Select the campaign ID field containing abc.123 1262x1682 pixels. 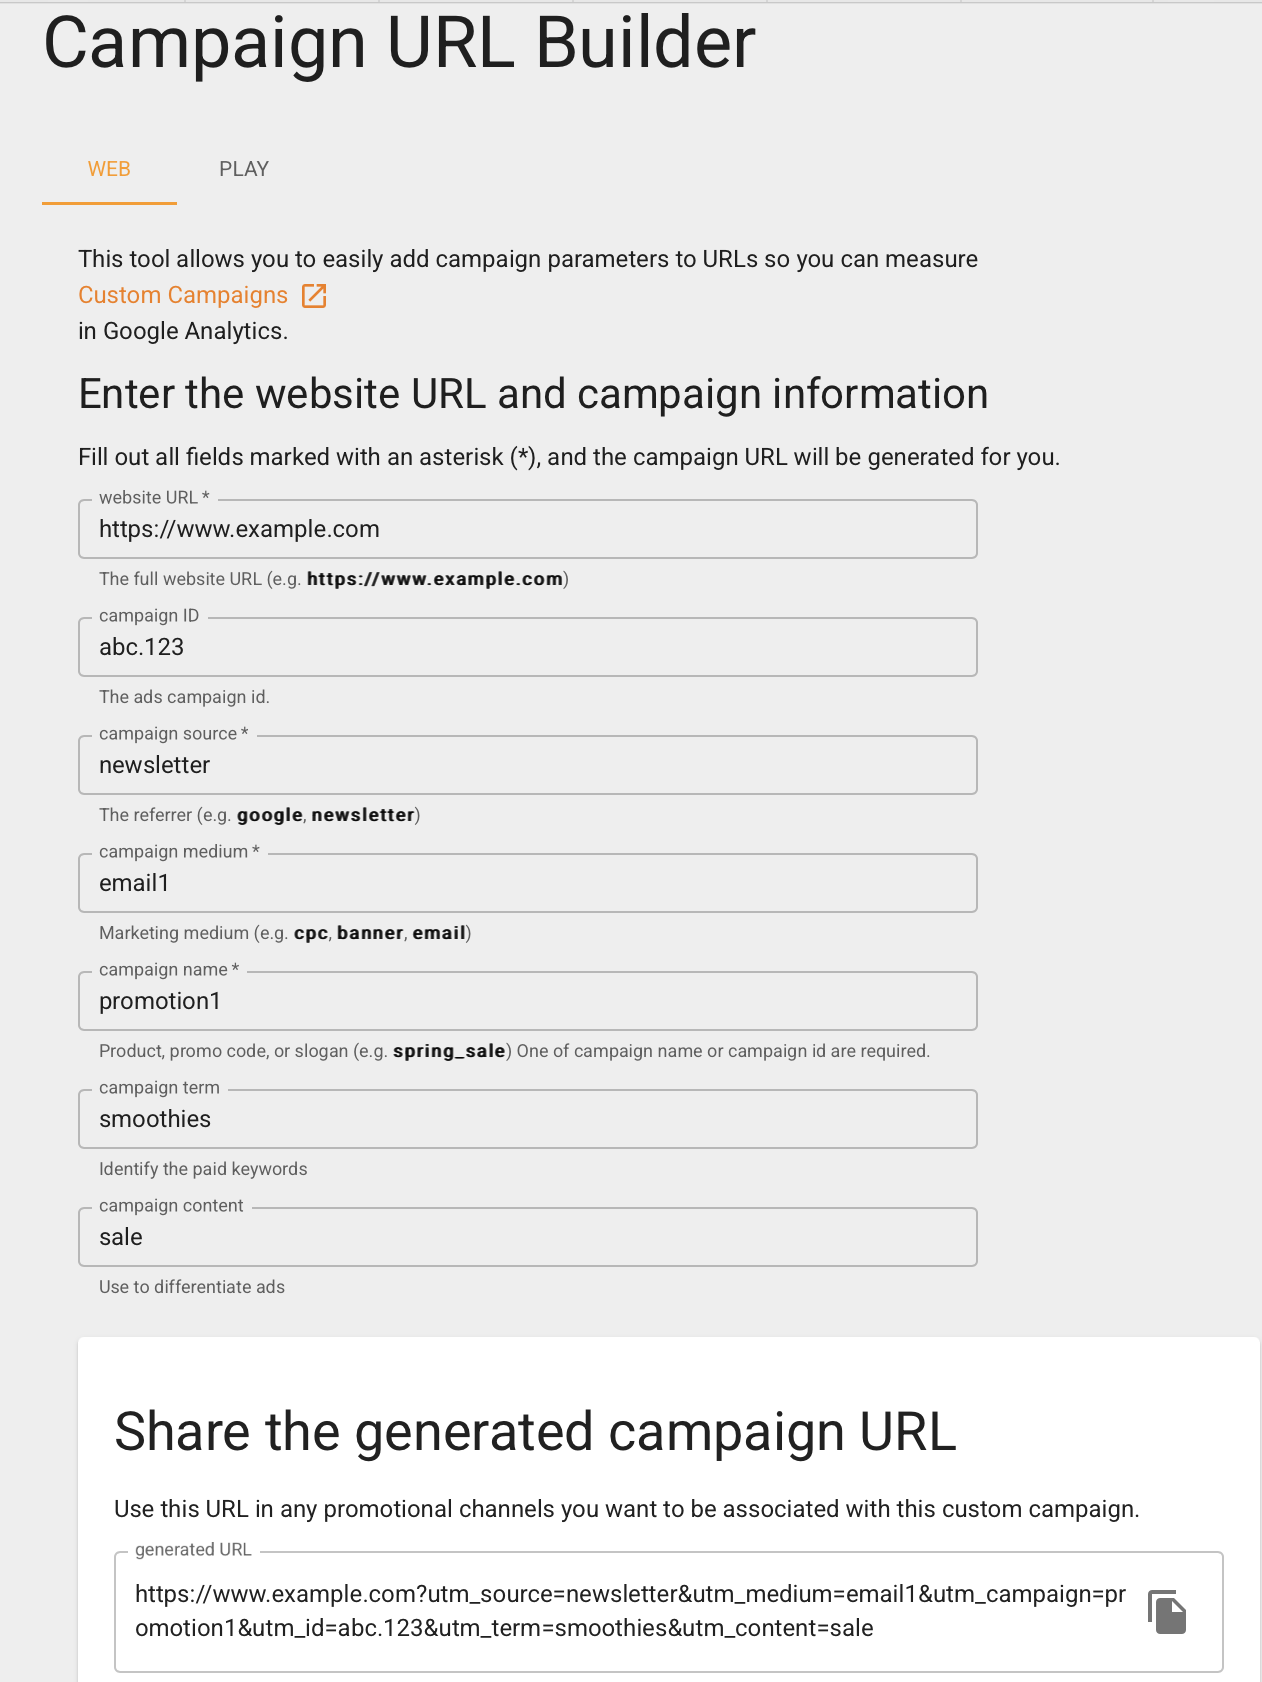(528, 647)
